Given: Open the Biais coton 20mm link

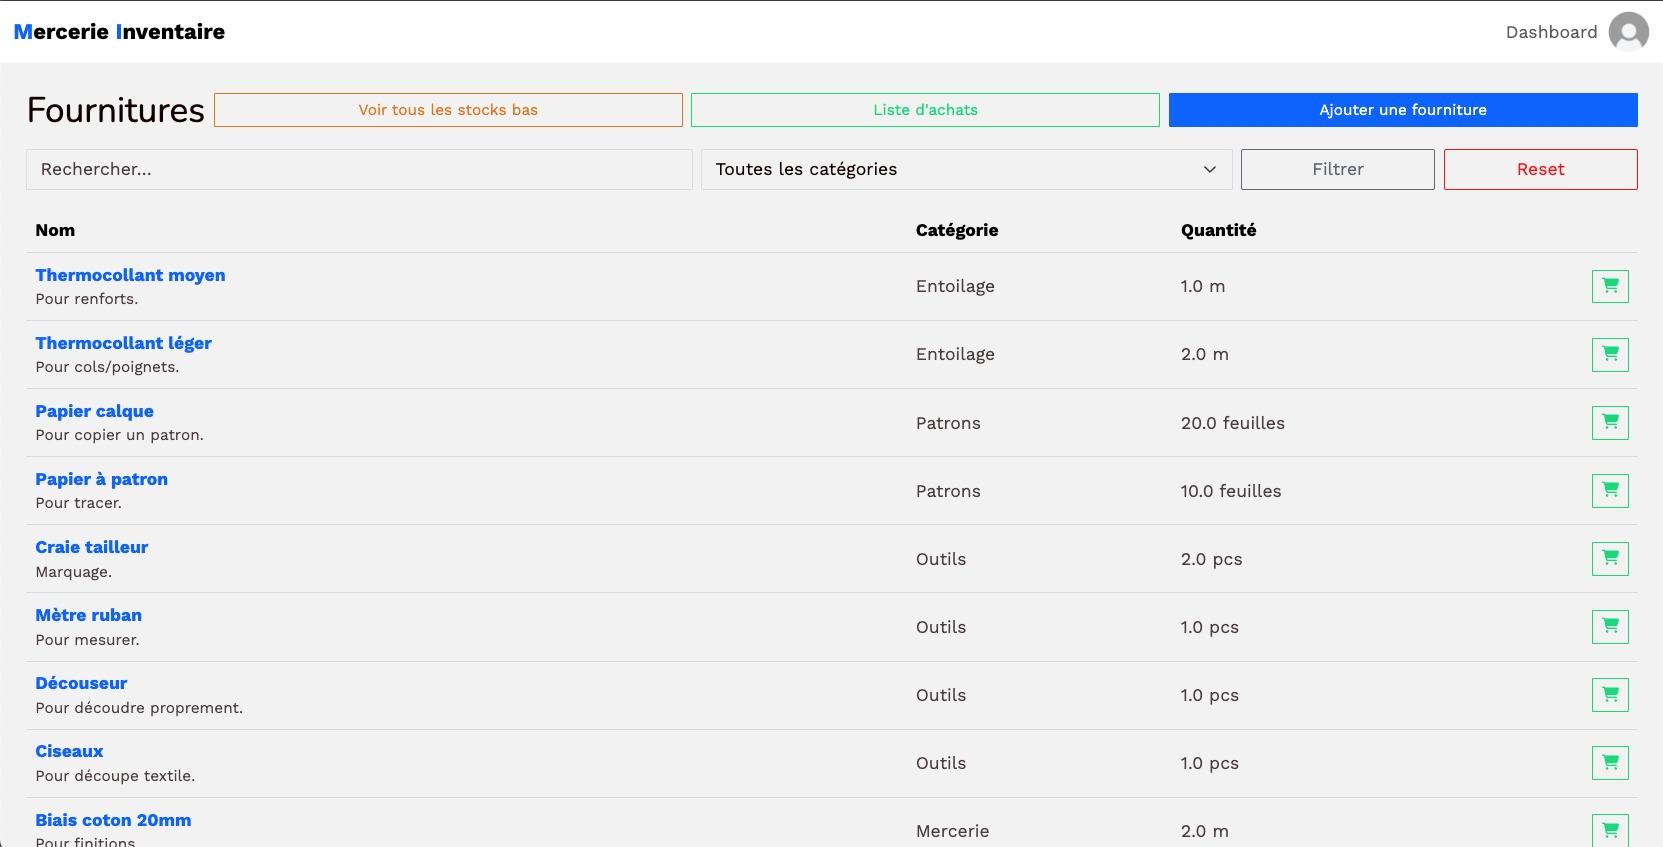Looking at the screenshot, I should [113, 820].
